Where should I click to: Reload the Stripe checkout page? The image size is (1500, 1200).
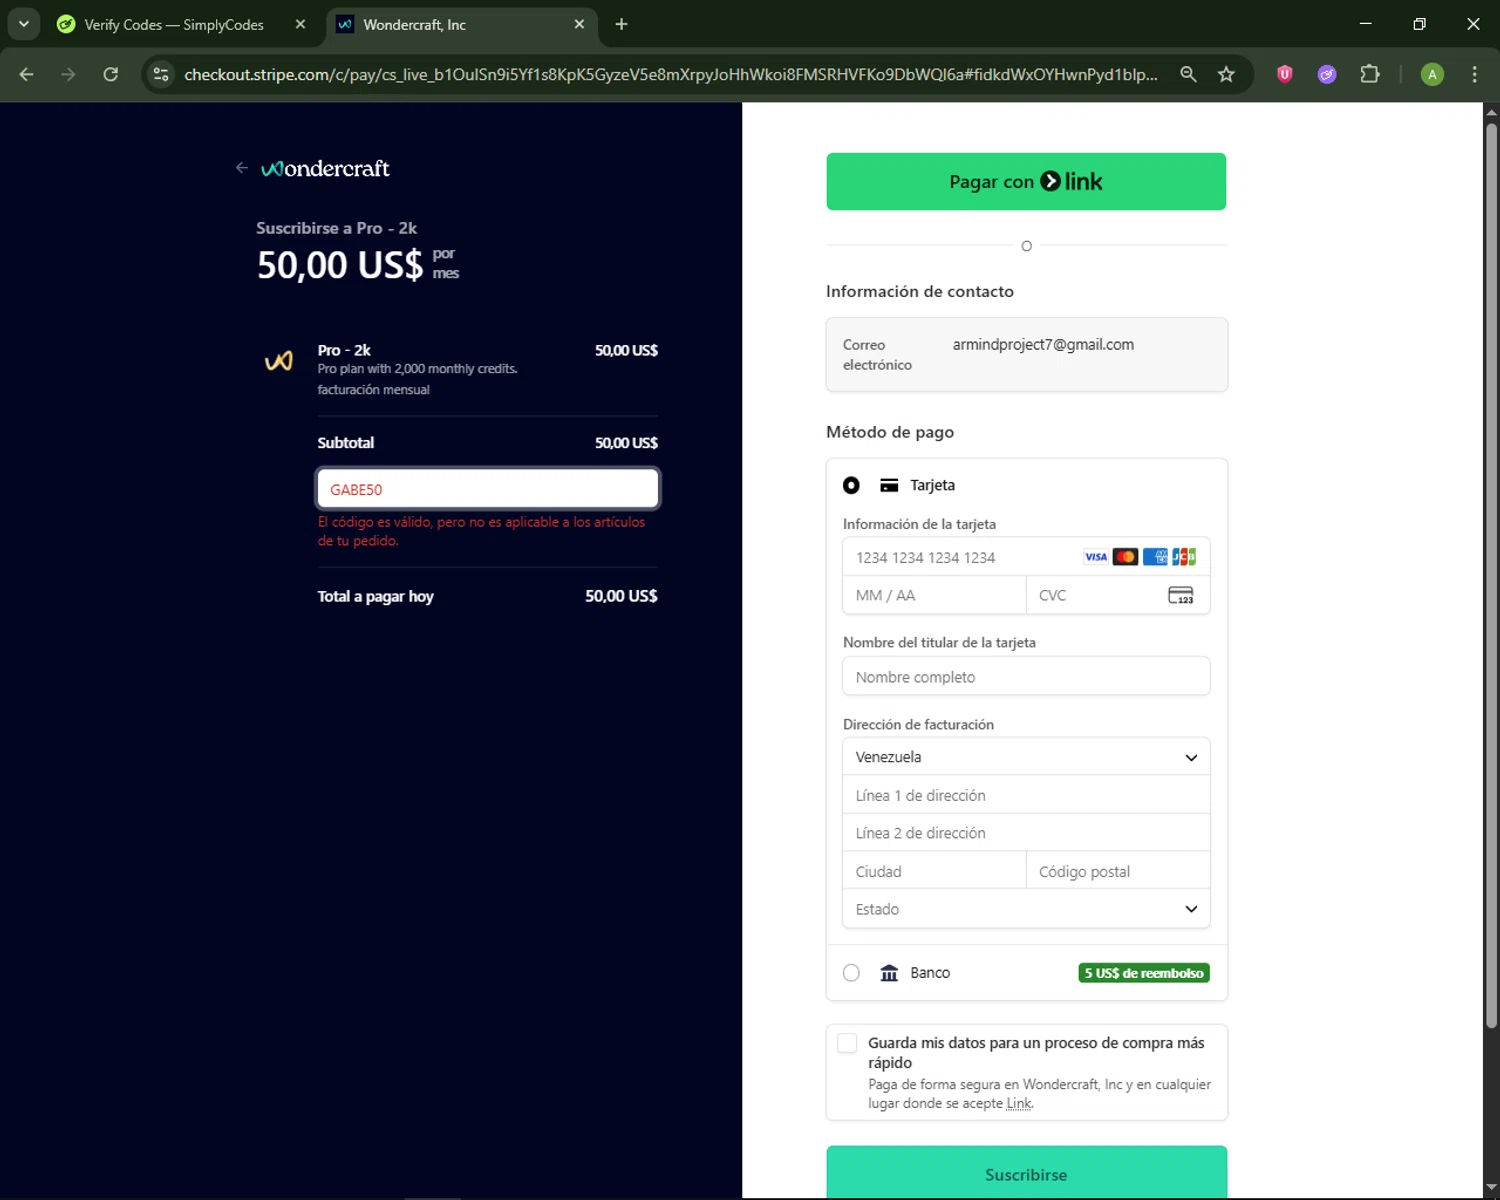click(111, 74)
